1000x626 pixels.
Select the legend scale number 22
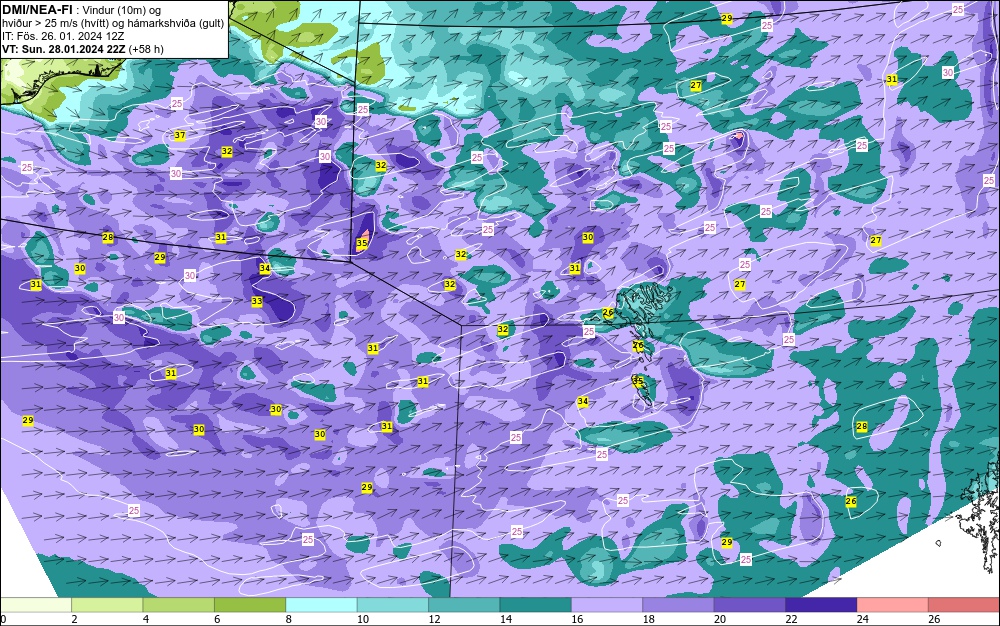coord(791,619)
